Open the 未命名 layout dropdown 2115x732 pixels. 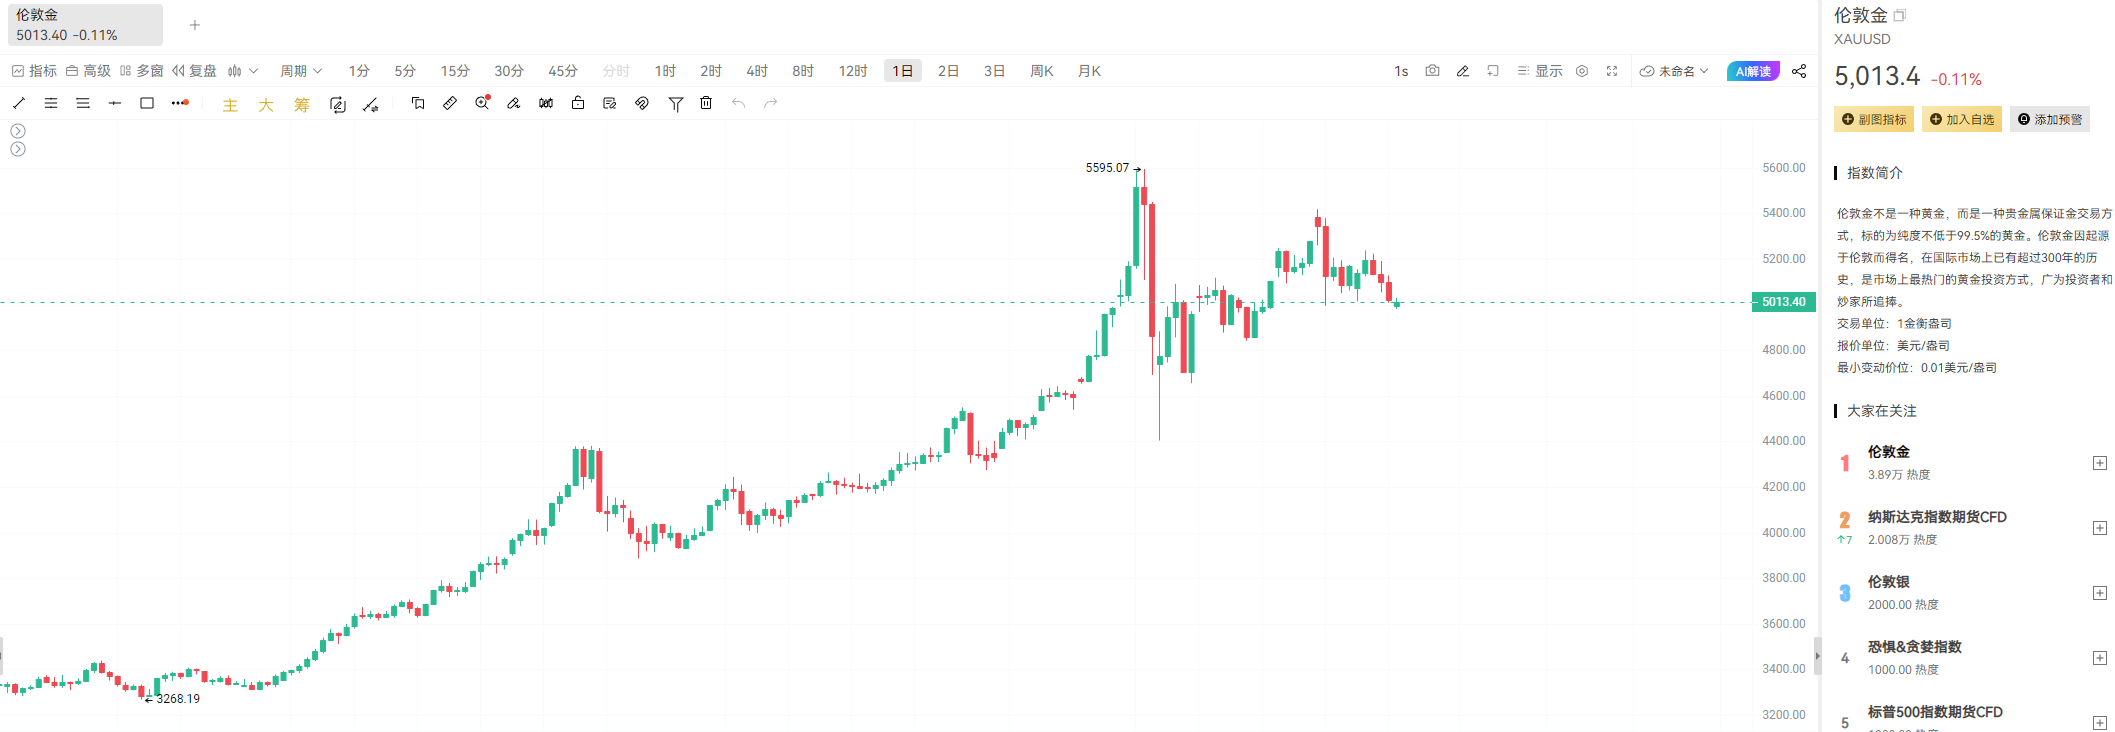pos(1675,71)
